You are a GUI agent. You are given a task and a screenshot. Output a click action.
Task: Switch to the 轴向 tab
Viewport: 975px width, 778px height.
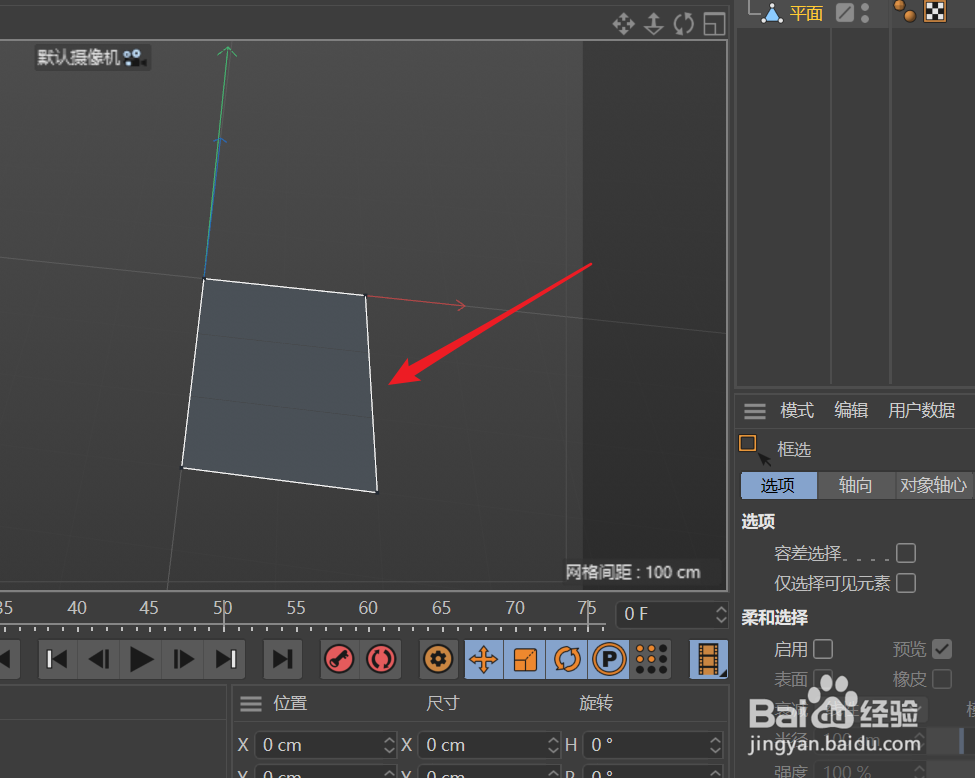[x=855, y=485]
